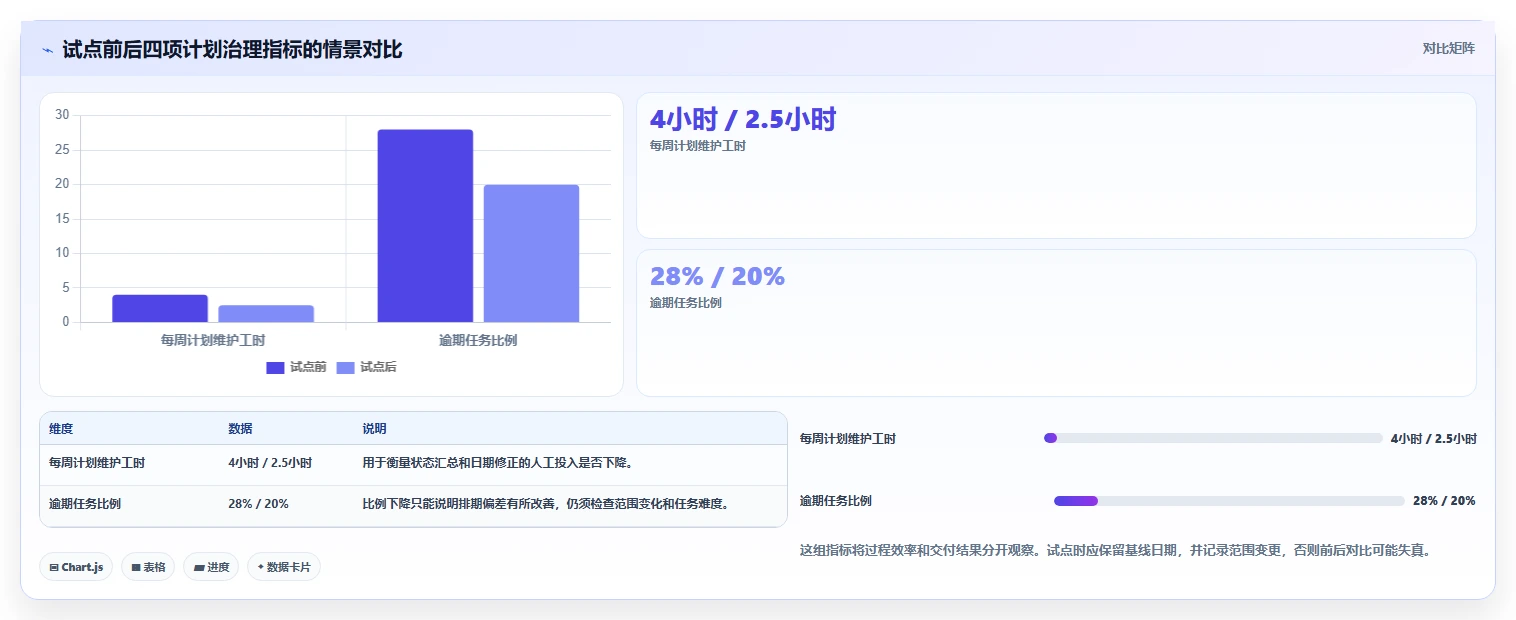The image size is (1516, 620).
Task: Click the footnote starting 这组指标将过程效率
Action: pos(1116,550)
